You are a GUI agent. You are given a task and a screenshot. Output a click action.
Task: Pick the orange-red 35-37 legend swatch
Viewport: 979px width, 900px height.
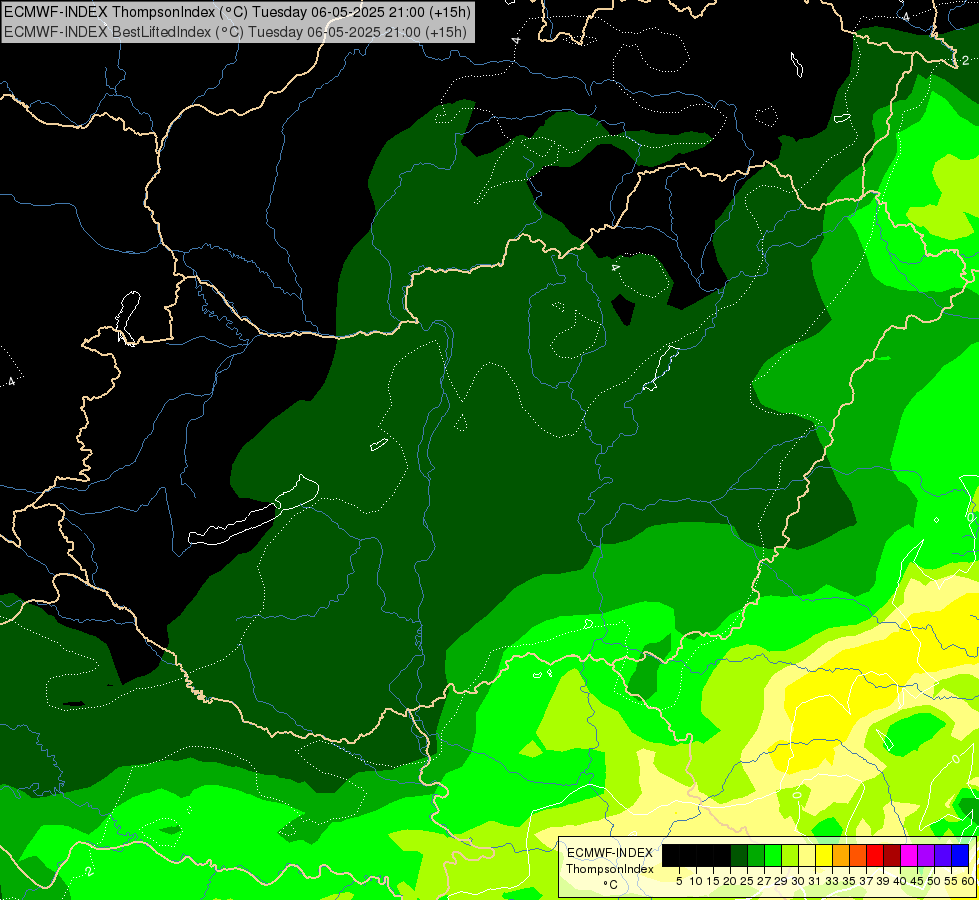(858, 855)
